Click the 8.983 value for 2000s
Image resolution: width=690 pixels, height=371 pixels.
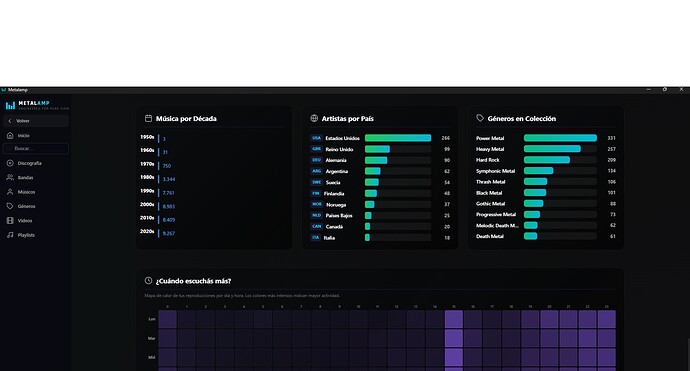coord(169,206)
